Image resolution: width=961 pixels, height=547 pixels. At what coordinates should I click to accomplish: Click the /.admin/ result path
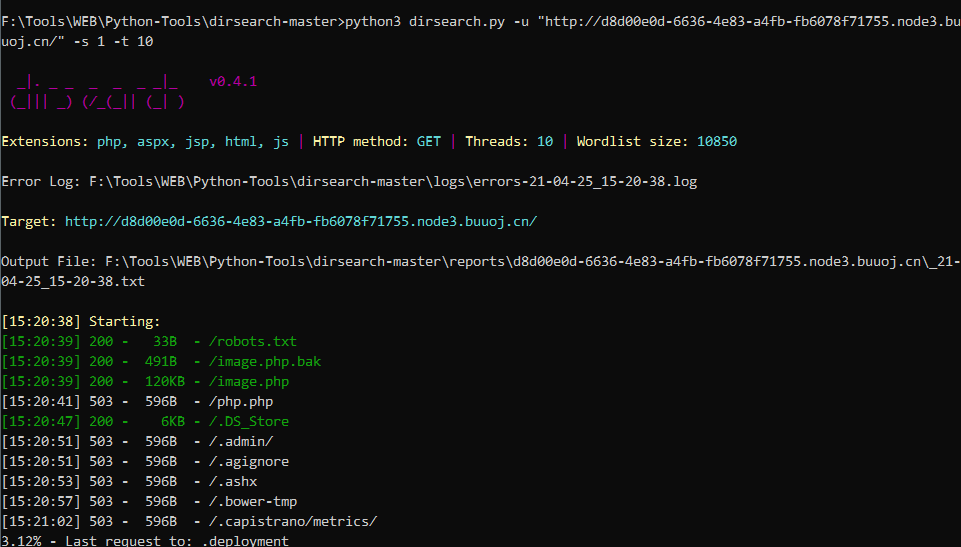[x=237, y=441]
